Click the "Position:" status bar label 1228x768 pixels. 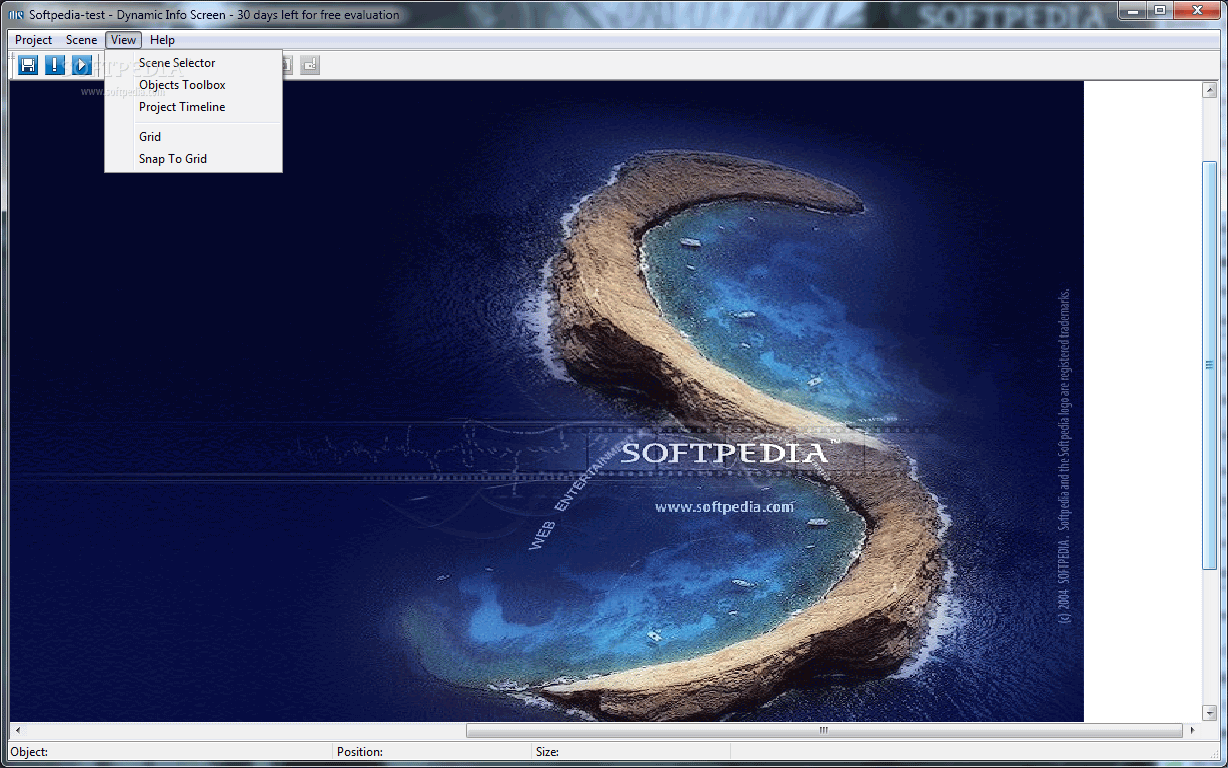coord(360,752)
